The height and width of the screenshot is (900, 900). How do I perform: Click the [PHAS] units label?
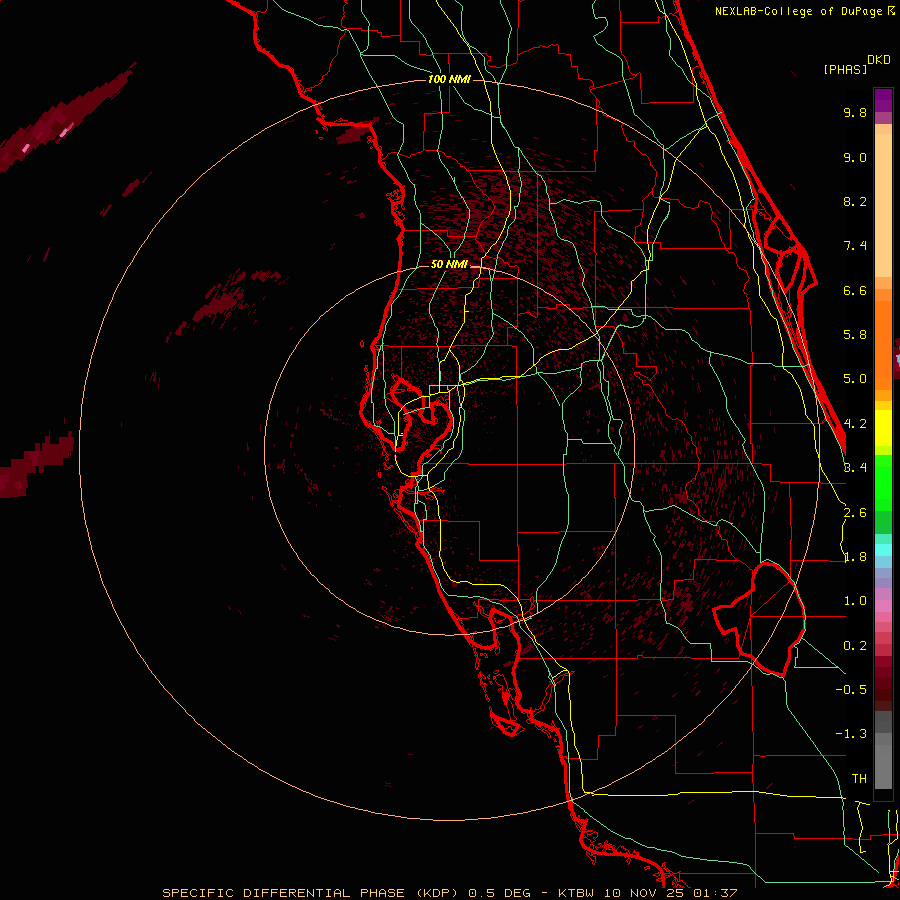[845, 70]
